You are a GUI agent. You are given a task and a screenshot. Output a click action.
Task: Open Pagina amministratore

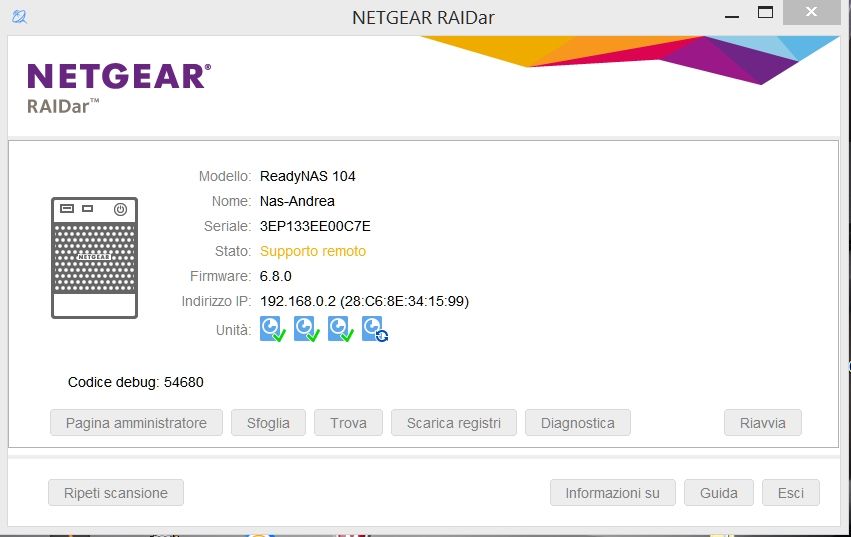coord(136,423)
